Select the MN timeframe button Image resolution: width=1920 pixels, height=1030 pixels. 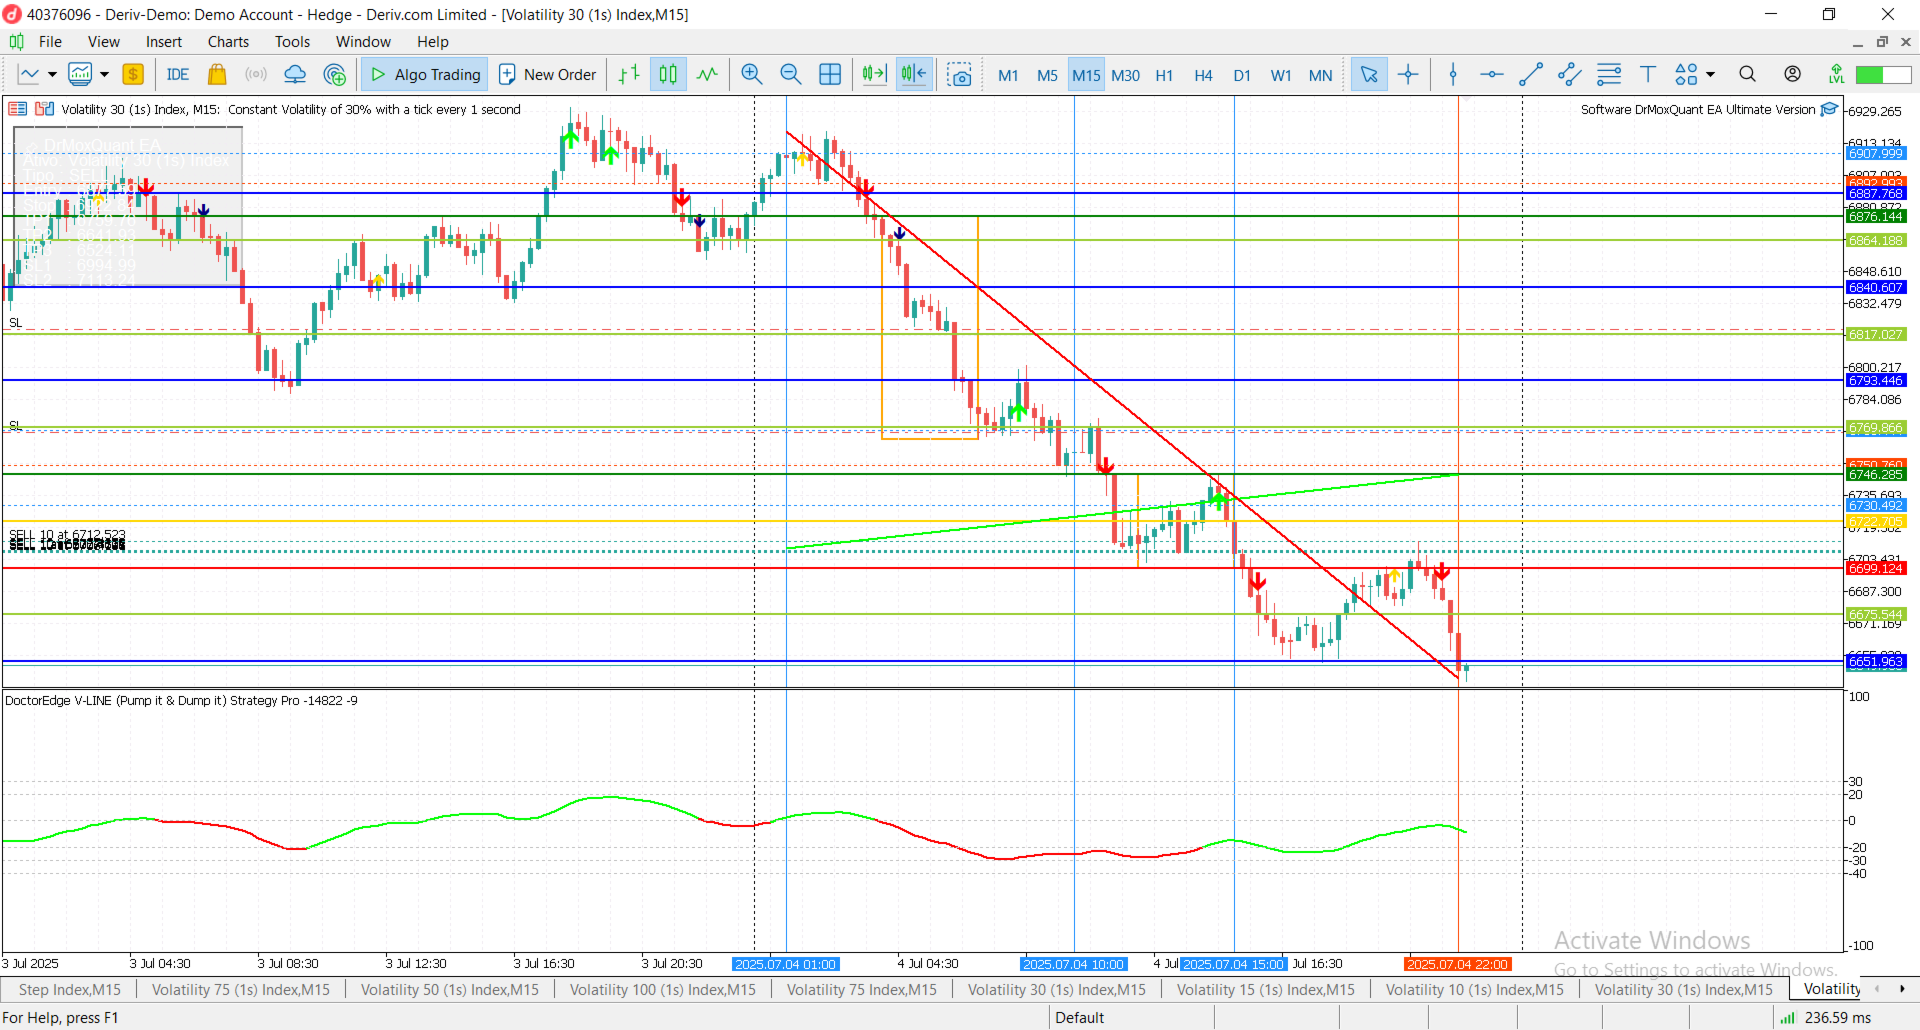coord(1320,75)
